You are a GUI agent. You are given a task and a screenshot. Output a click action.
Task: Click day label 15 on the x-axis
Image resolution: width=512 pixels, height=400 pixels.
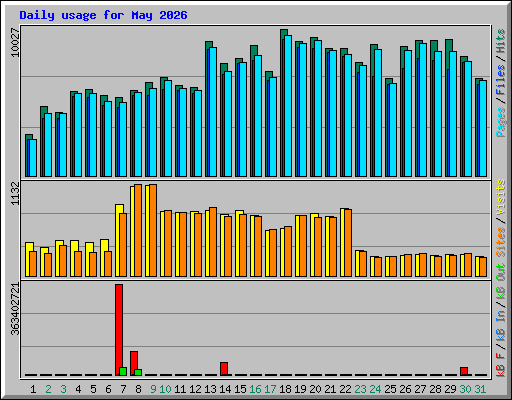240,389
